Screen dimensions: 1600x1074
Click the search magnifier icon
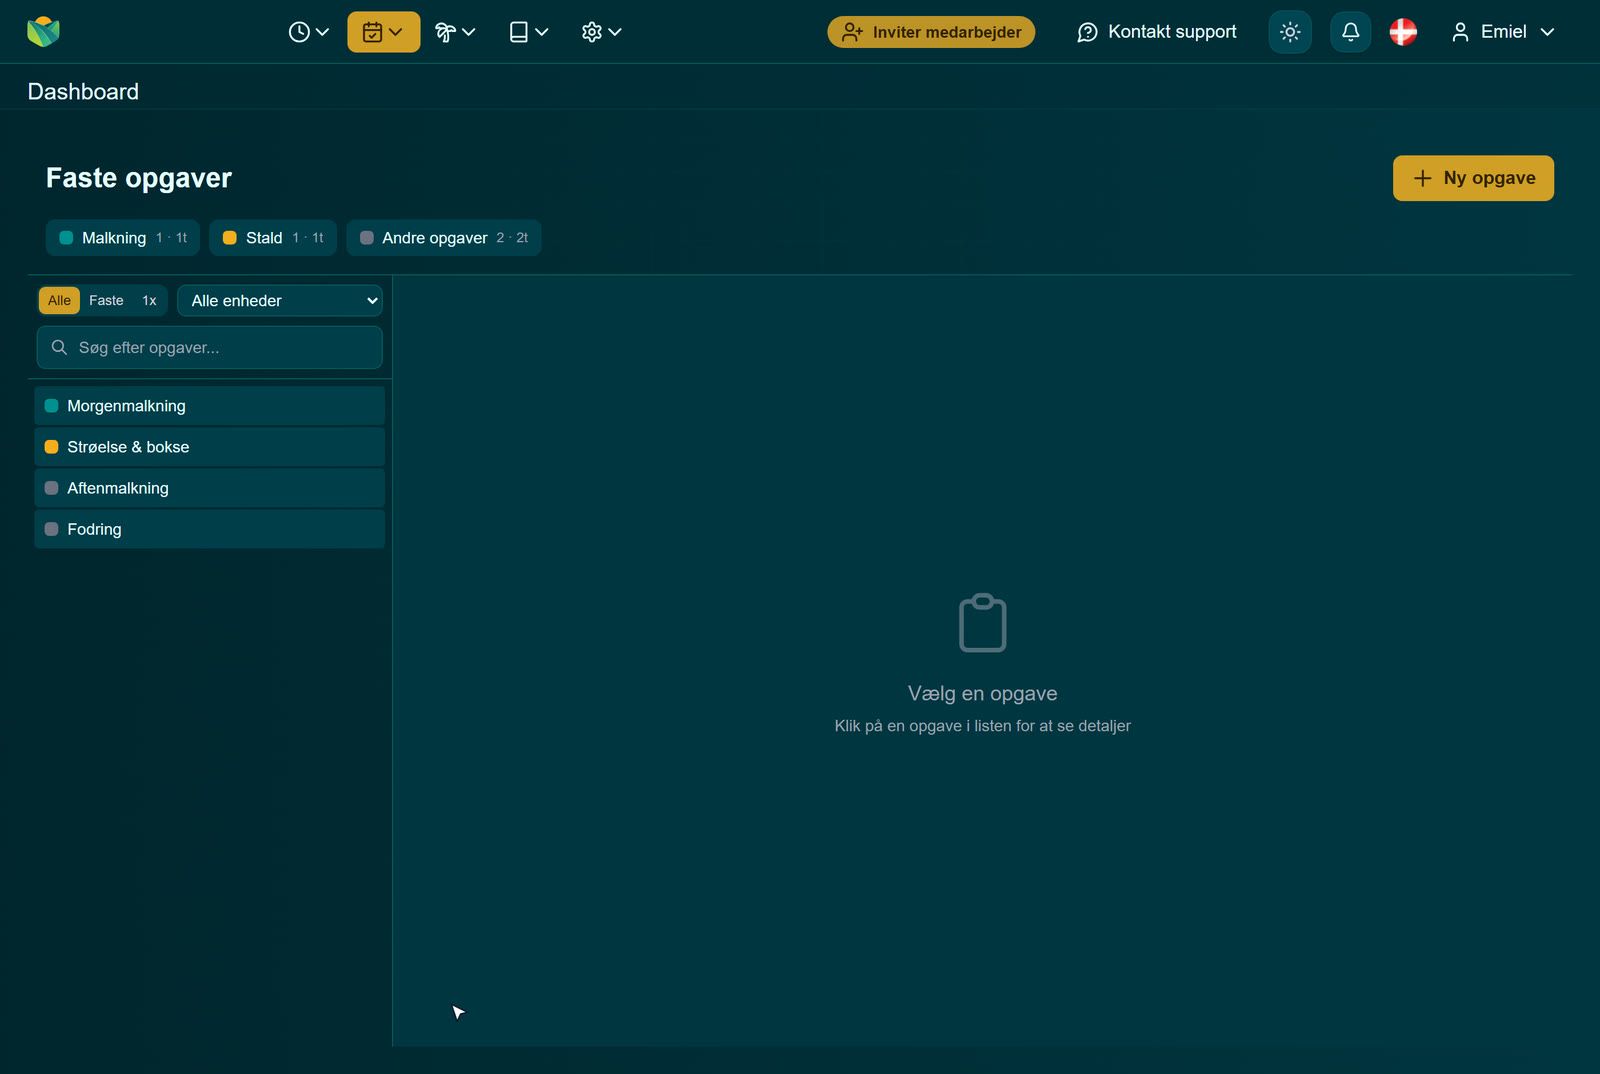(x=59, y=348)
